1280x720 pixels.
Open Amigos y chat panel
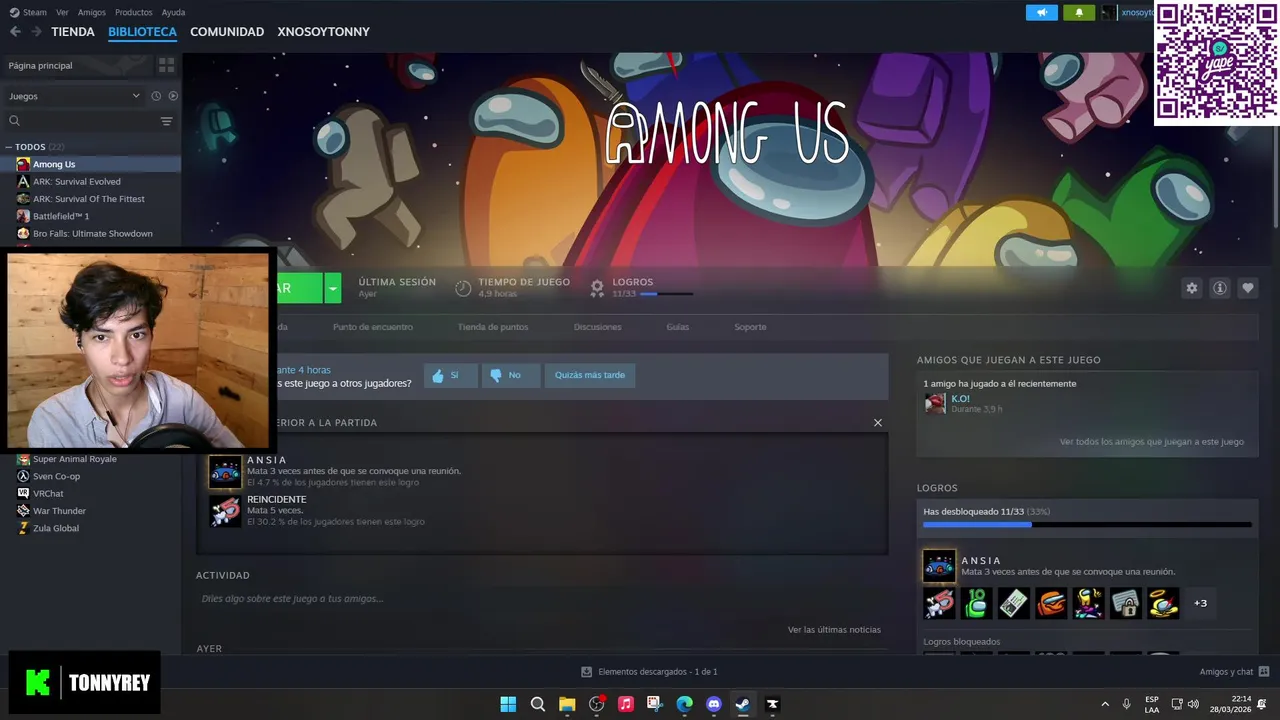pos(1234,672)
